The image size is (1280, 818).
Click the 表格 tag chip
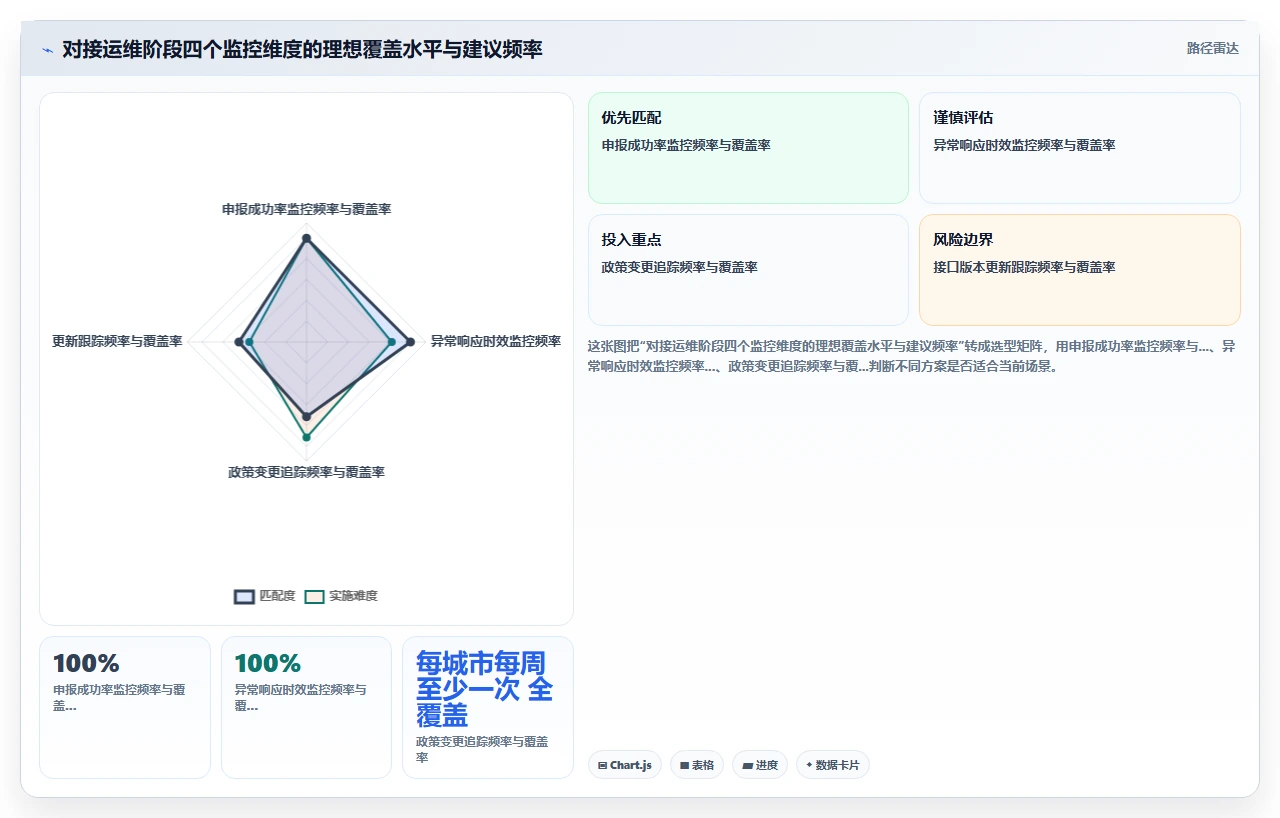coord(697,765)
